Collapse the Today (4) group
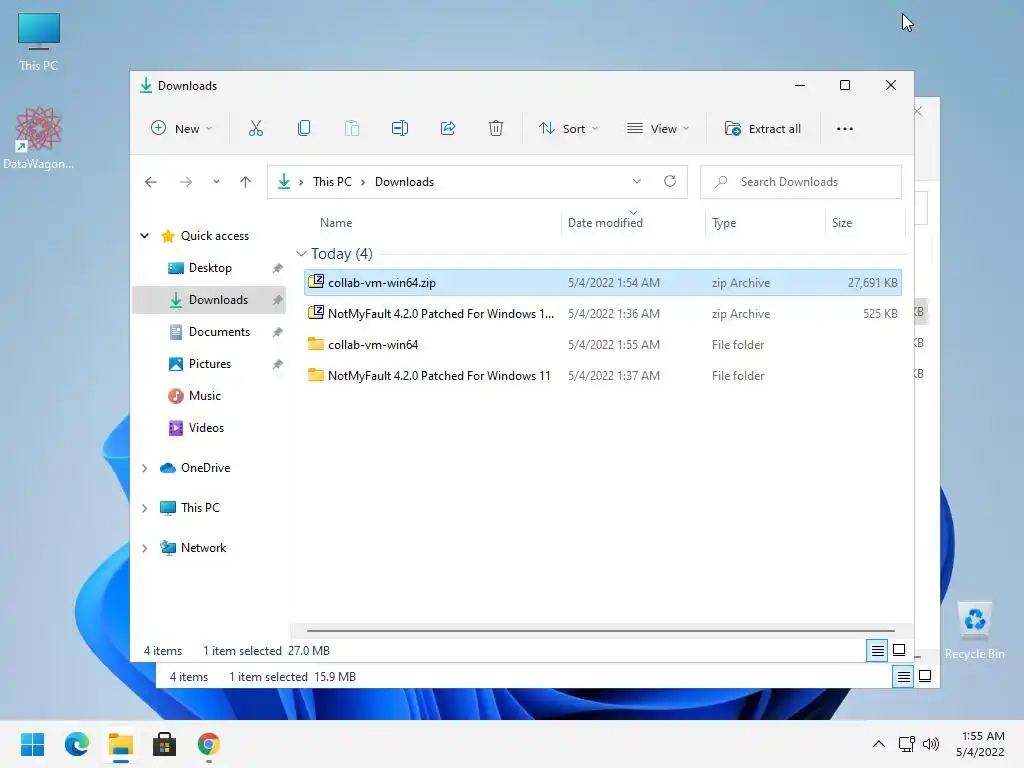Viewport: 1024px width, 768px height. (301, 253)
